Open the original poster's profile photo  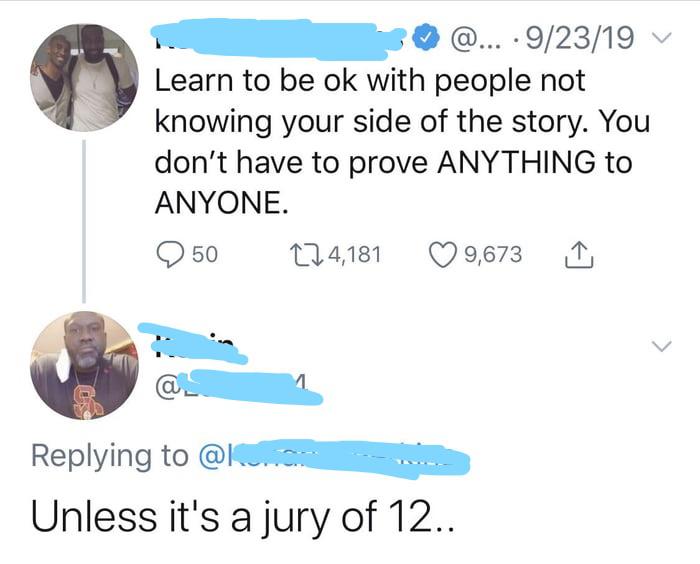click(x=84, y=78)
